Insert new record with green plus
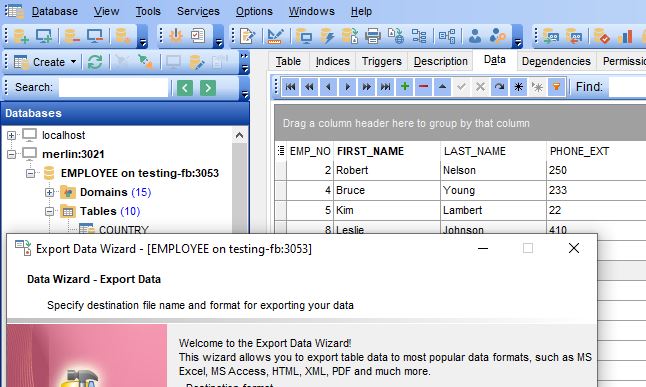The width and height of the screenshot is (646, 387). [x=405, y=87]
